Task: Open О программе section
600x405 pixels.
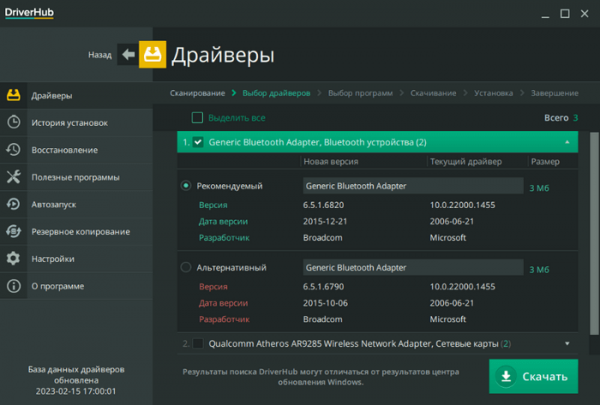Action: 76,286
